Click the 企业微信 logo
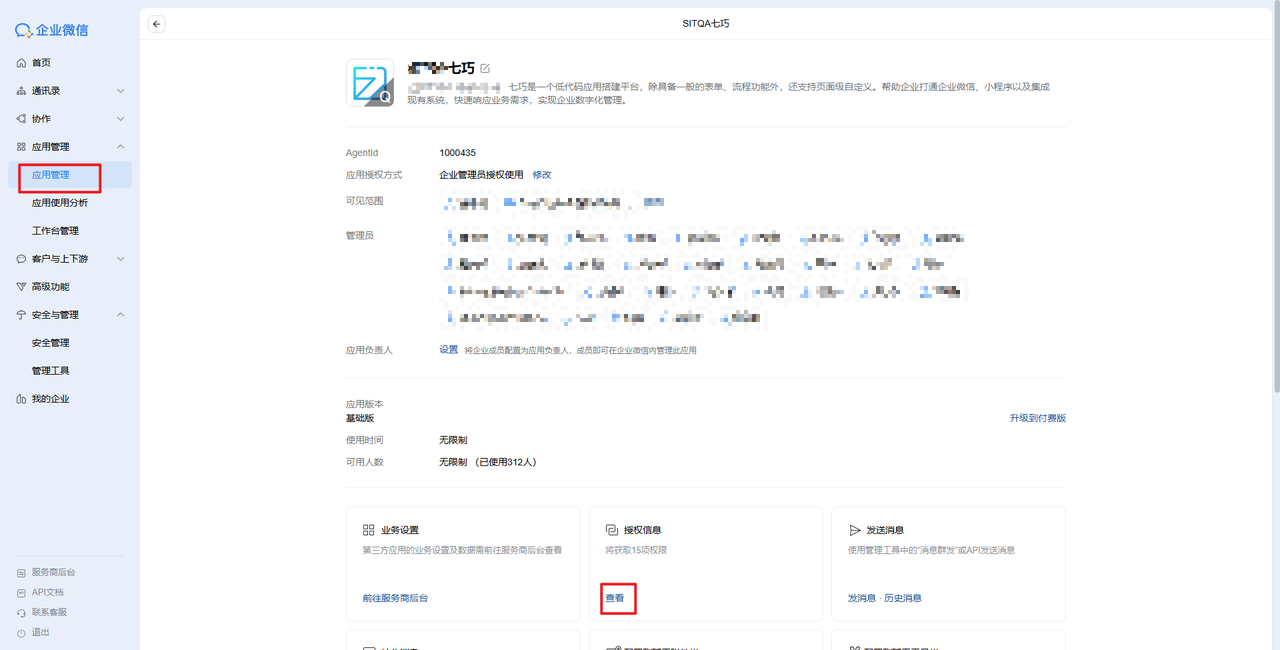1280x650 pixels. tap(52, 30)
